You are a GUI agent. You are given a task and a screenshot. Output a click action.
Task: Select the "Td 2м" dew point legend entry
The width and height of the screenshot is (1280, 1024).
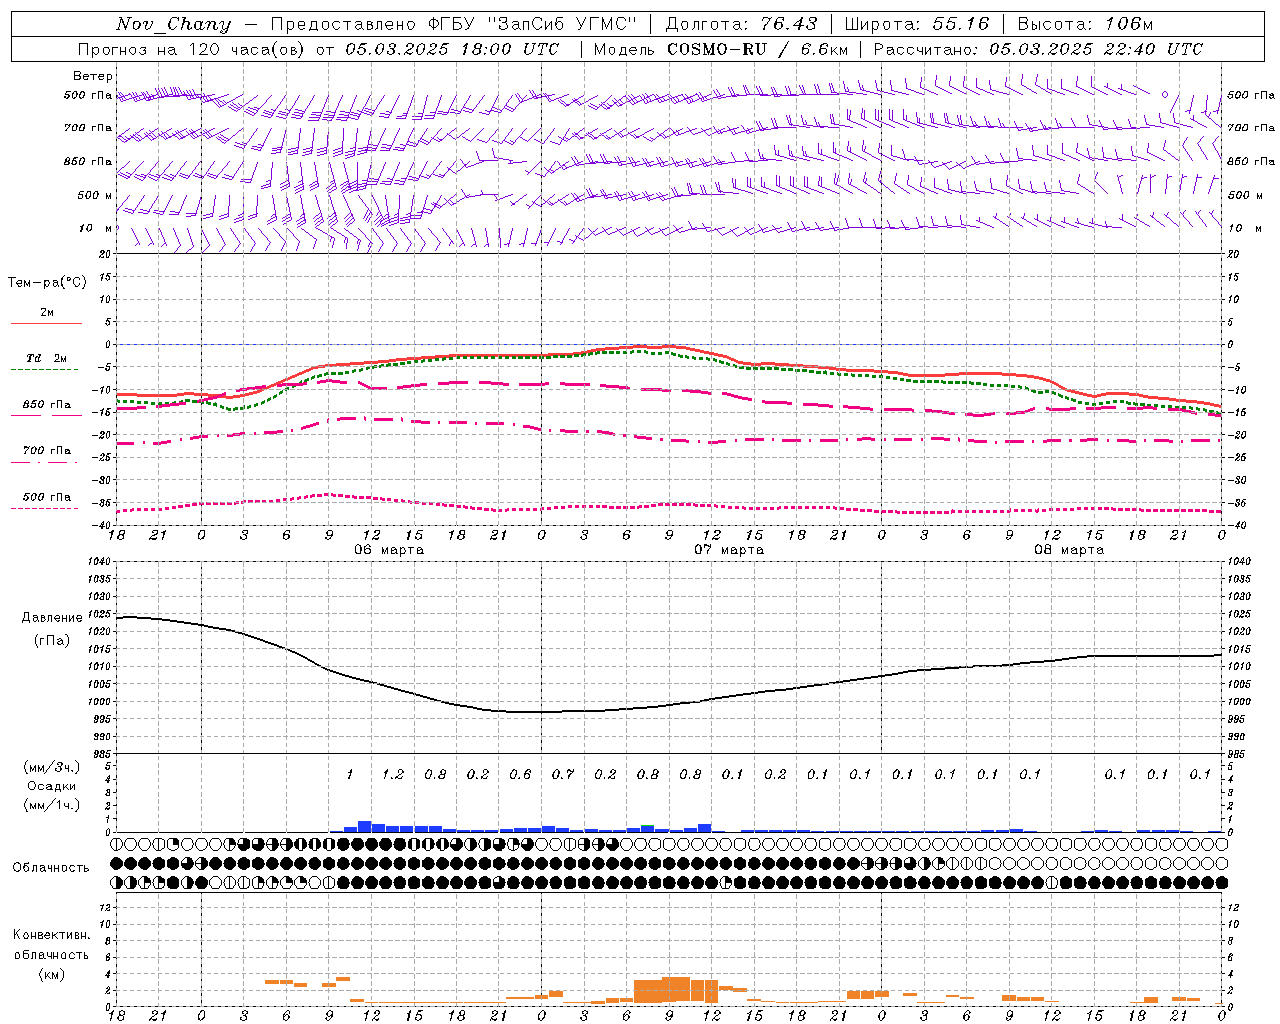pos(46,358)
